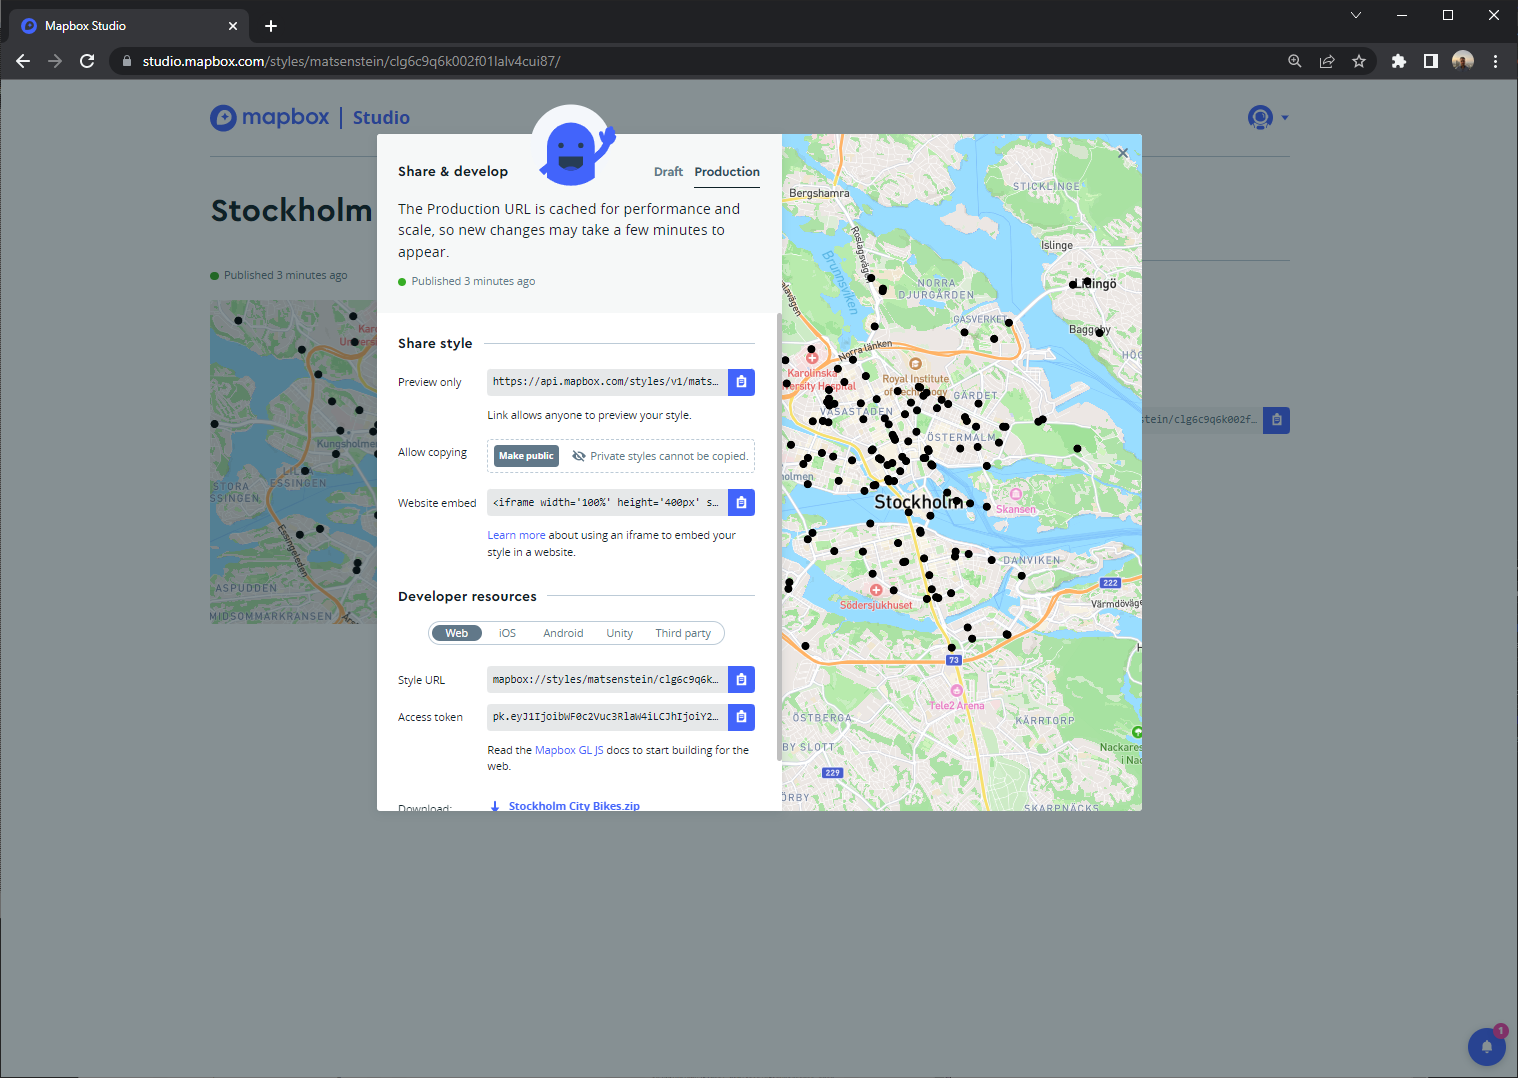The width and height of the screenshot is (1518, 1078).
Task: Go forward in browser history
Action: coord(55,61)
